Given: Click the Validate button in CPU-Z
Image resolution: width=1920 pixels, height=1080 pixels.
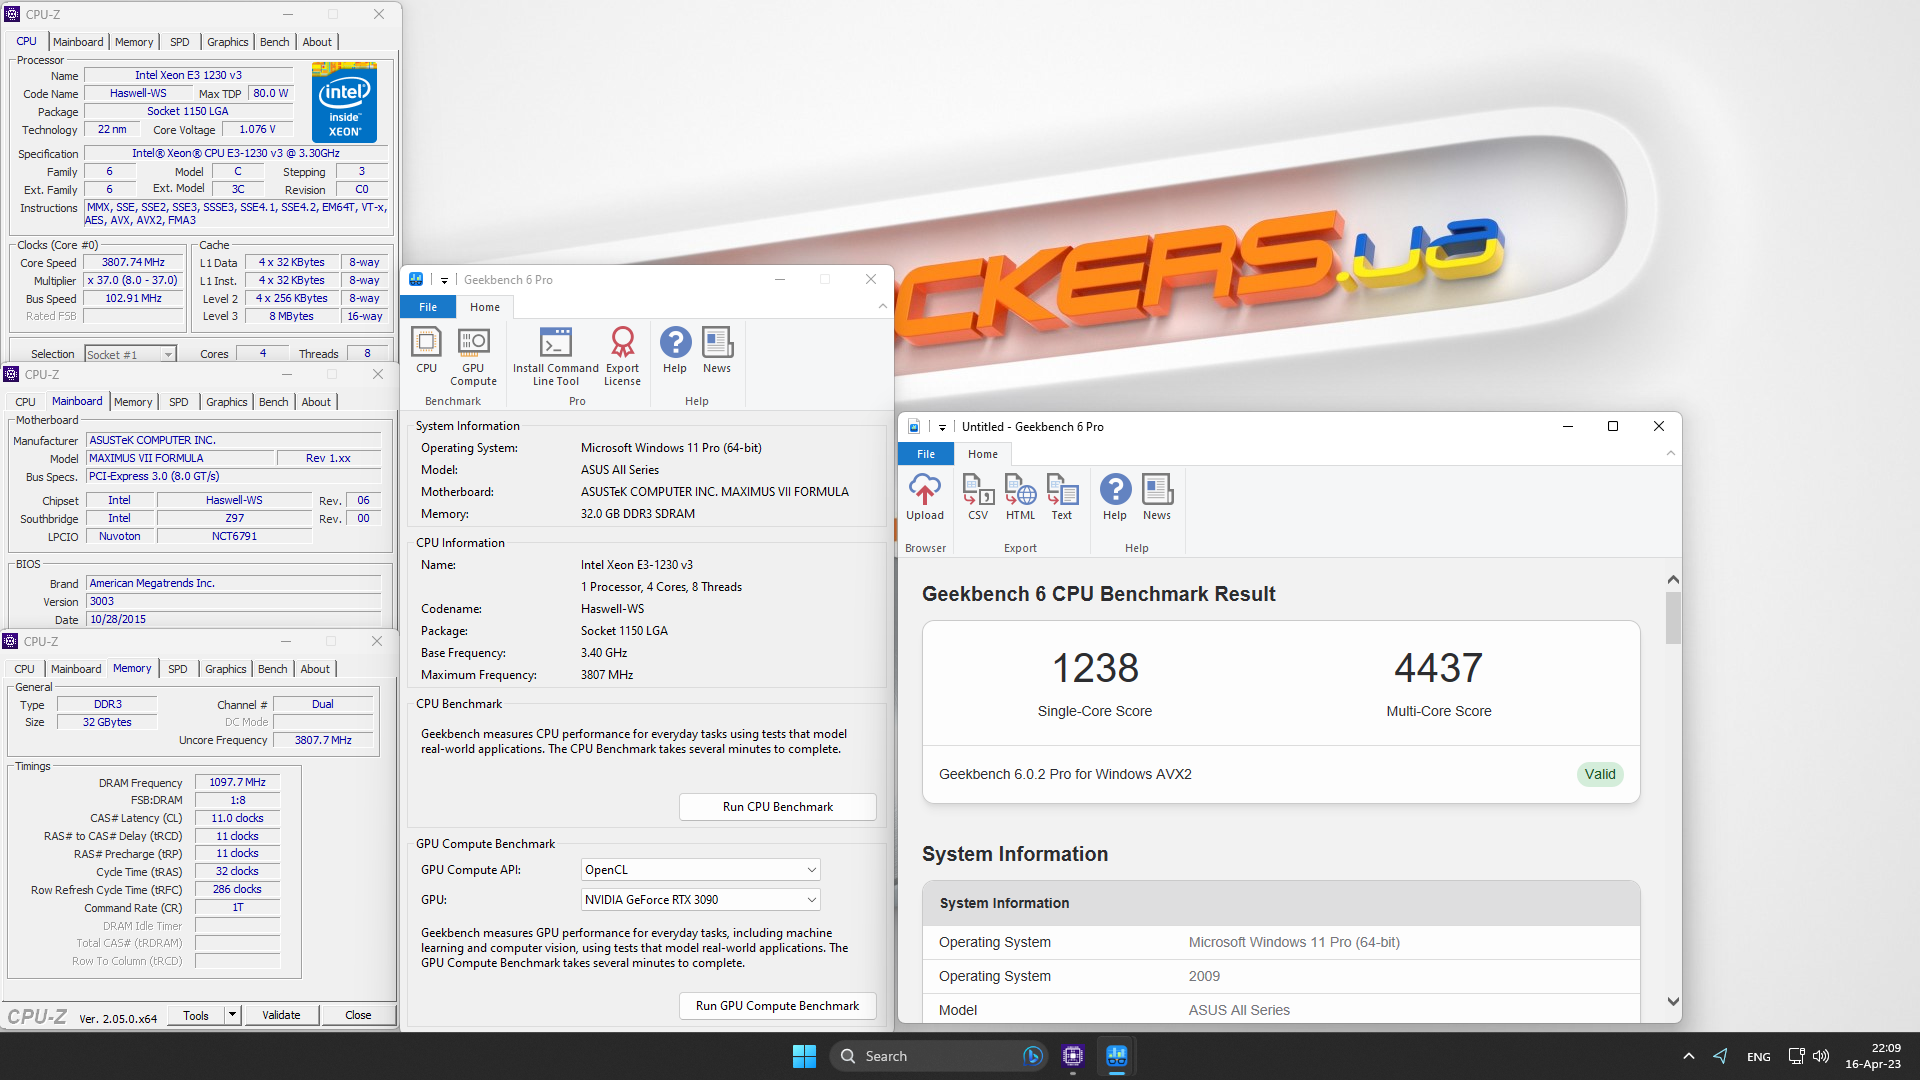Looking at the screenshot, I should point(281,1015).
